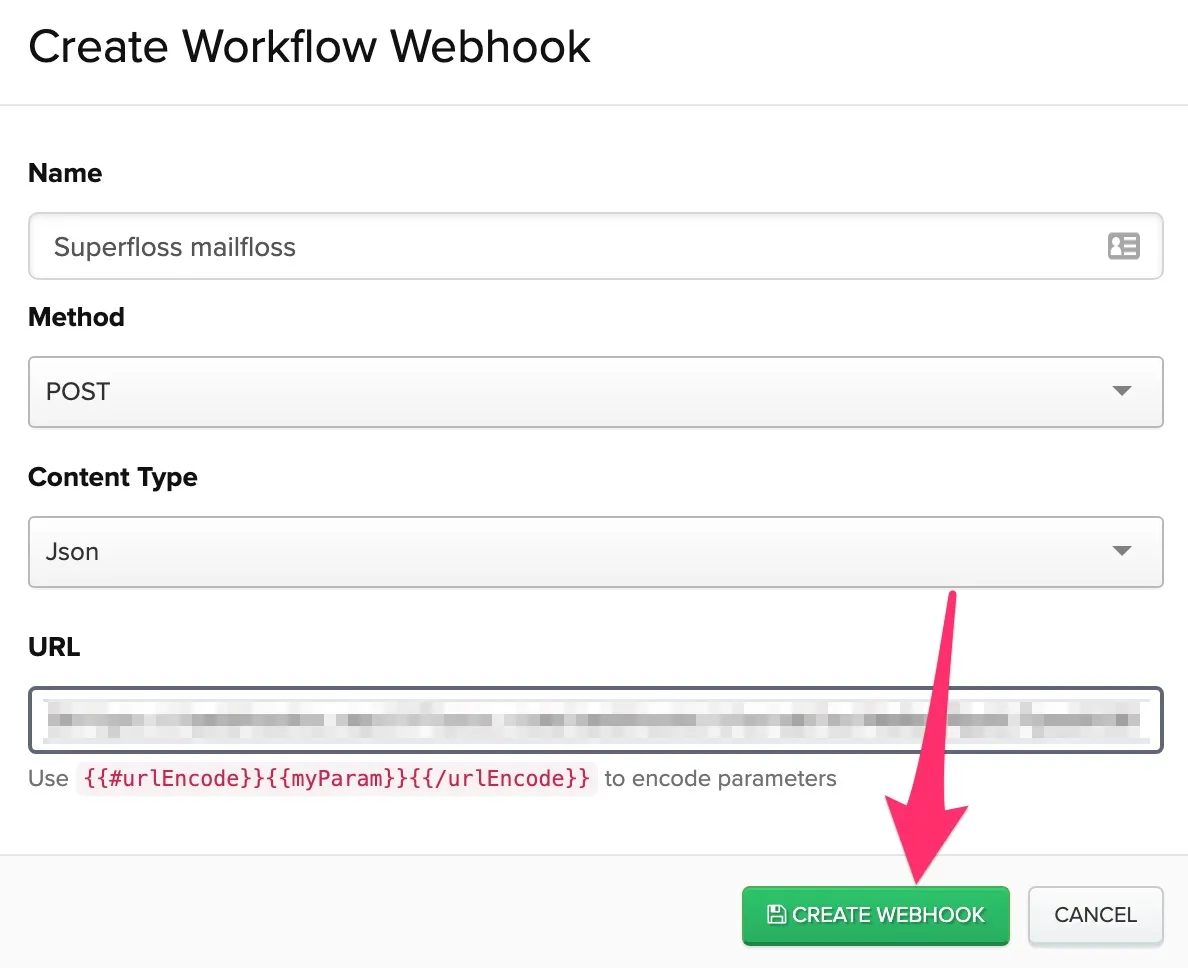Click the Superfloss mailfloss name input
This screenshot has height=968, width=1188.
click(596, 246)
